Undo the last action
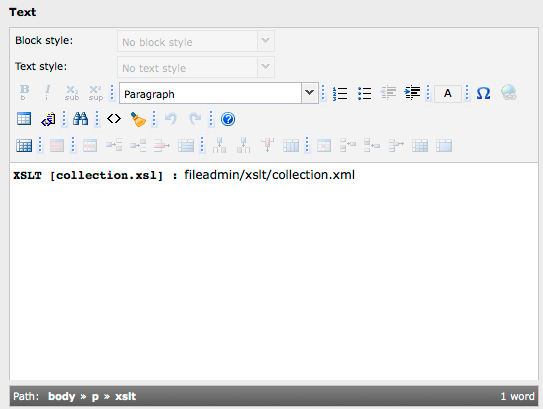This screenshot has height=409, width=543. click(x=171, y=119)
